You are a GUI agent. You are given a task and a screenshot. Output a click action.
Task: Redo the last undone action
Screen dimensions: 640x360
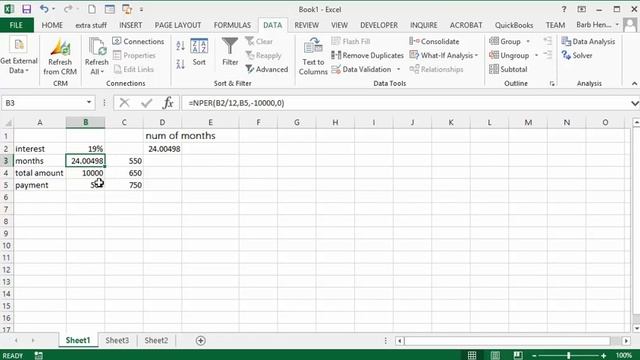click(x=67, y=9)
